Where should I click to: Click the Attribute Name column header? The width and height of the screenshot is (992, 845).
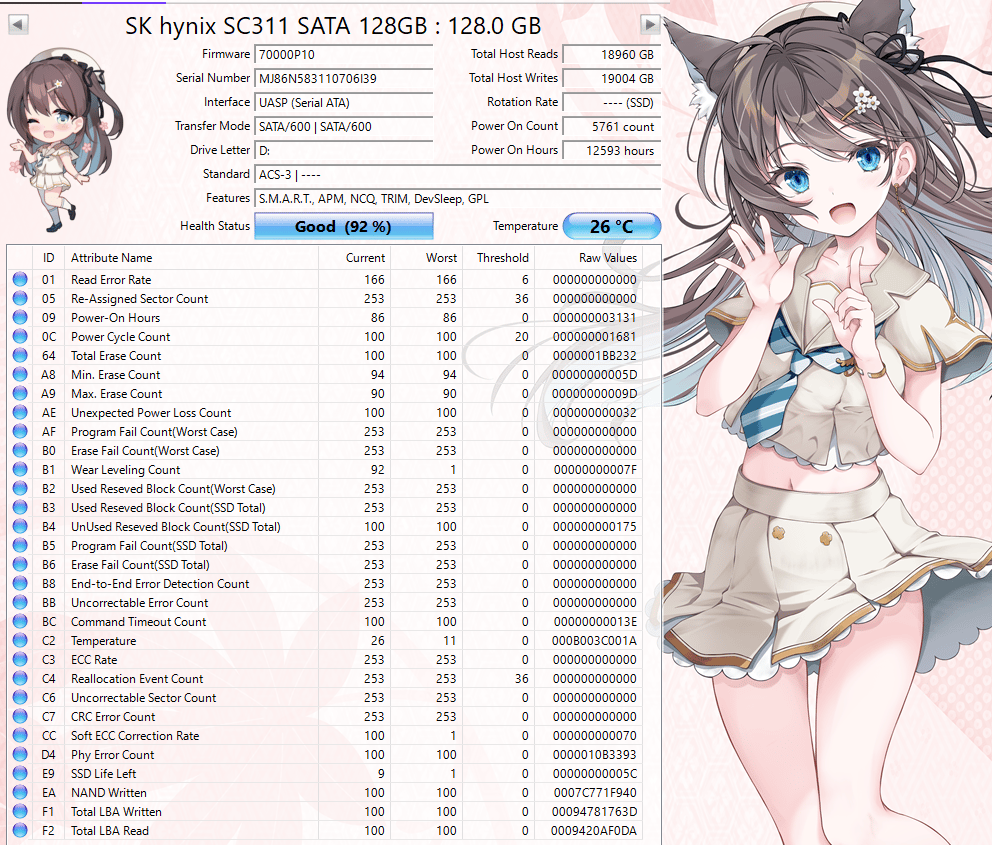click(191, 257)
